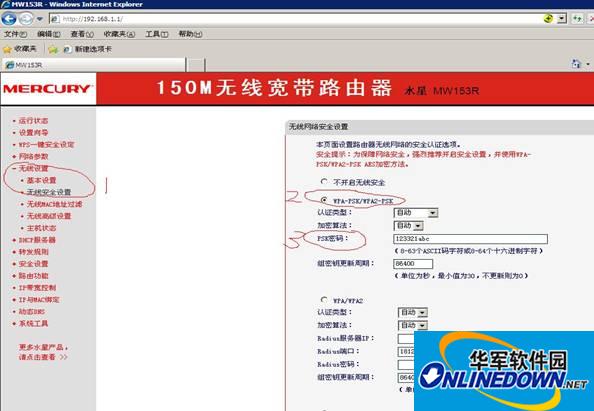
Task: Click the MERCURY logo
Action: tap(47, 89)
